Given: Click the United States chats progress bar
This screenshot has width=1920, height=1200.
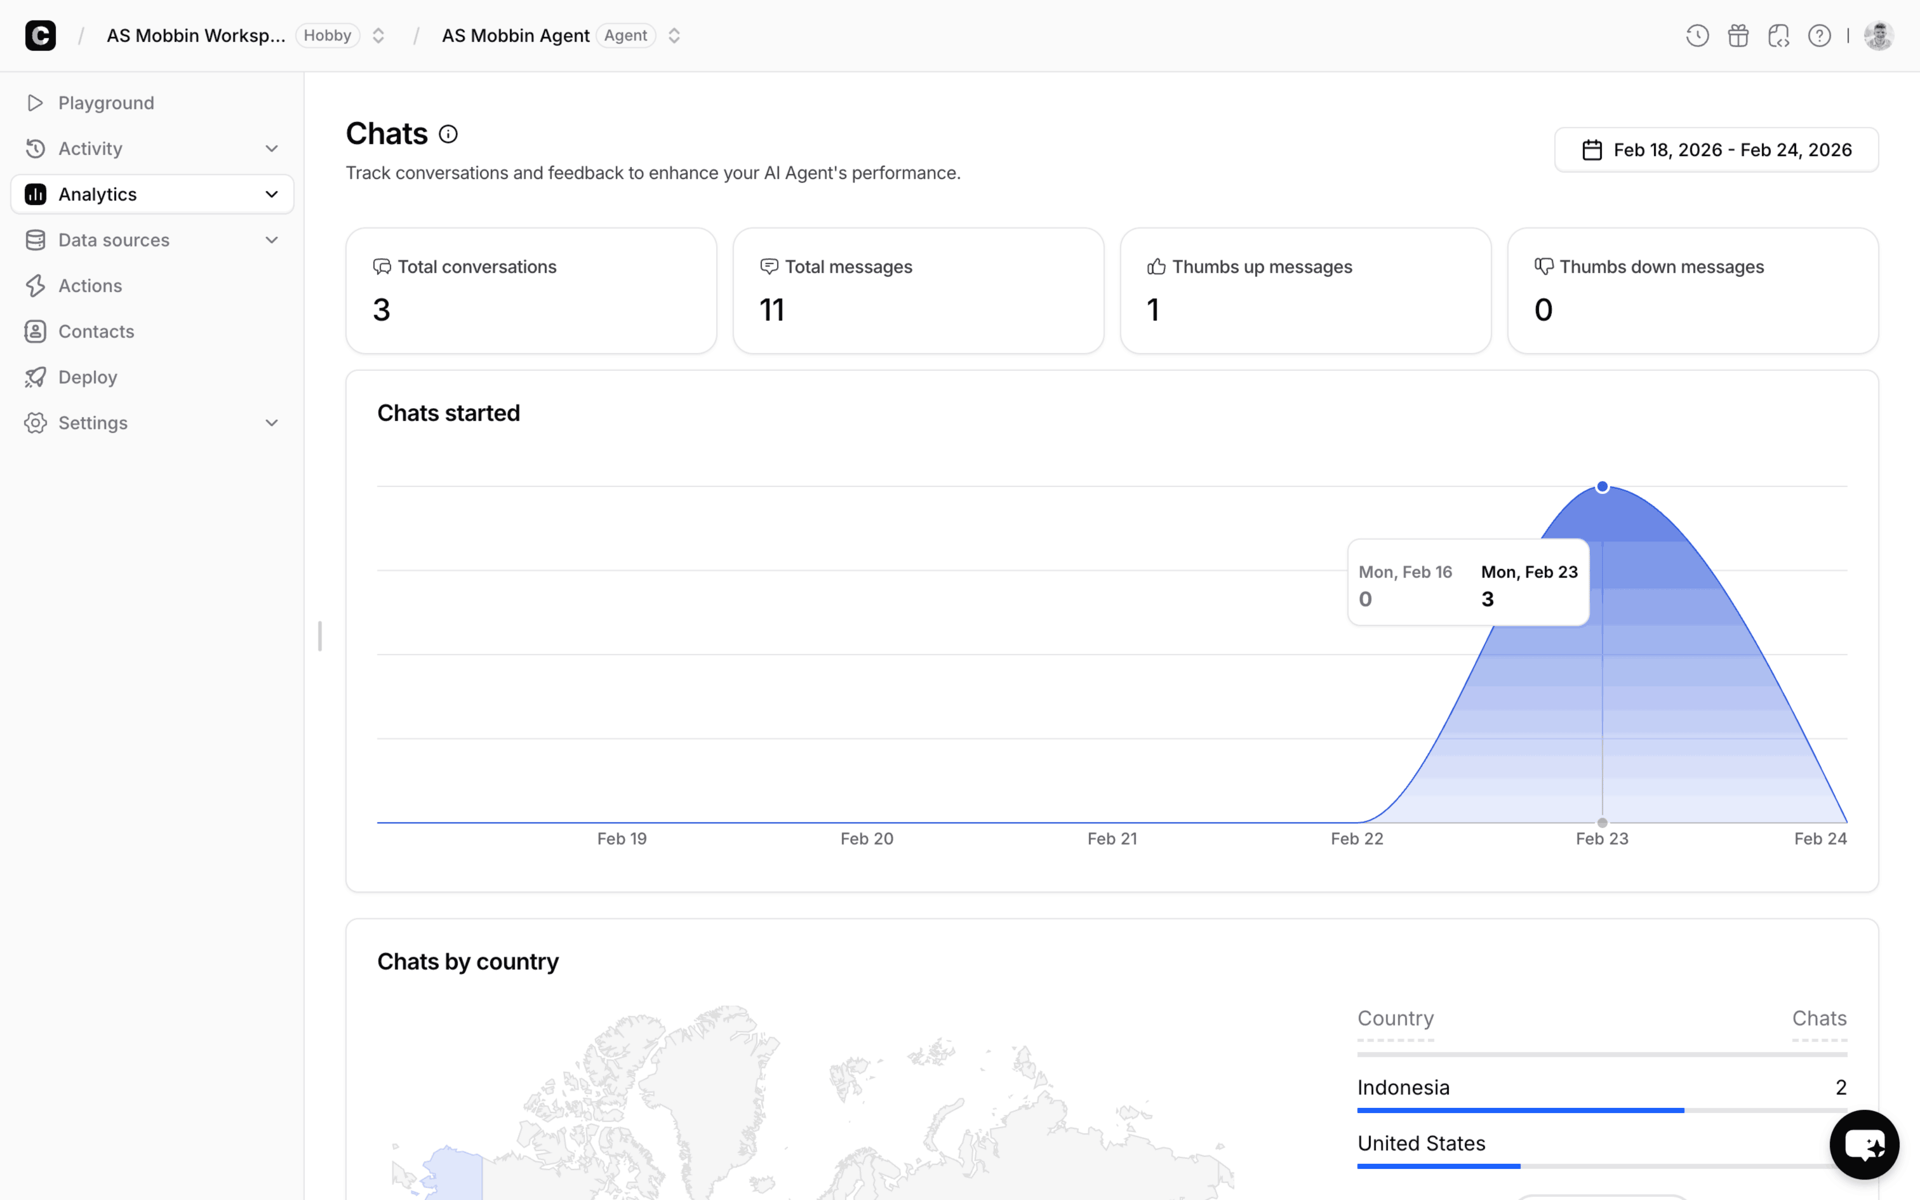Looking at the screenshot, I should click(x=1602, y=1166).
